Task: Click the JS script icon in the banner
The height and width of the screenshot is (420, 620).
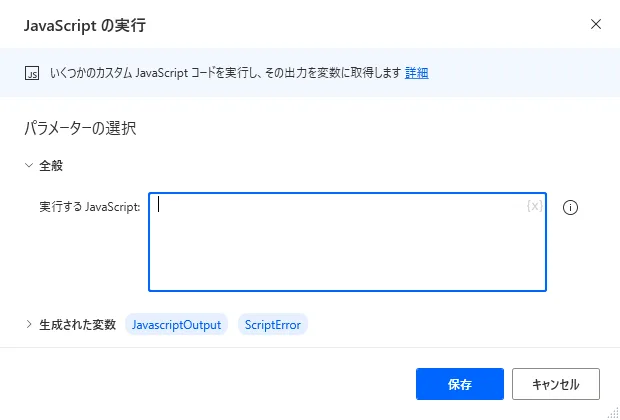Action: 31,73
